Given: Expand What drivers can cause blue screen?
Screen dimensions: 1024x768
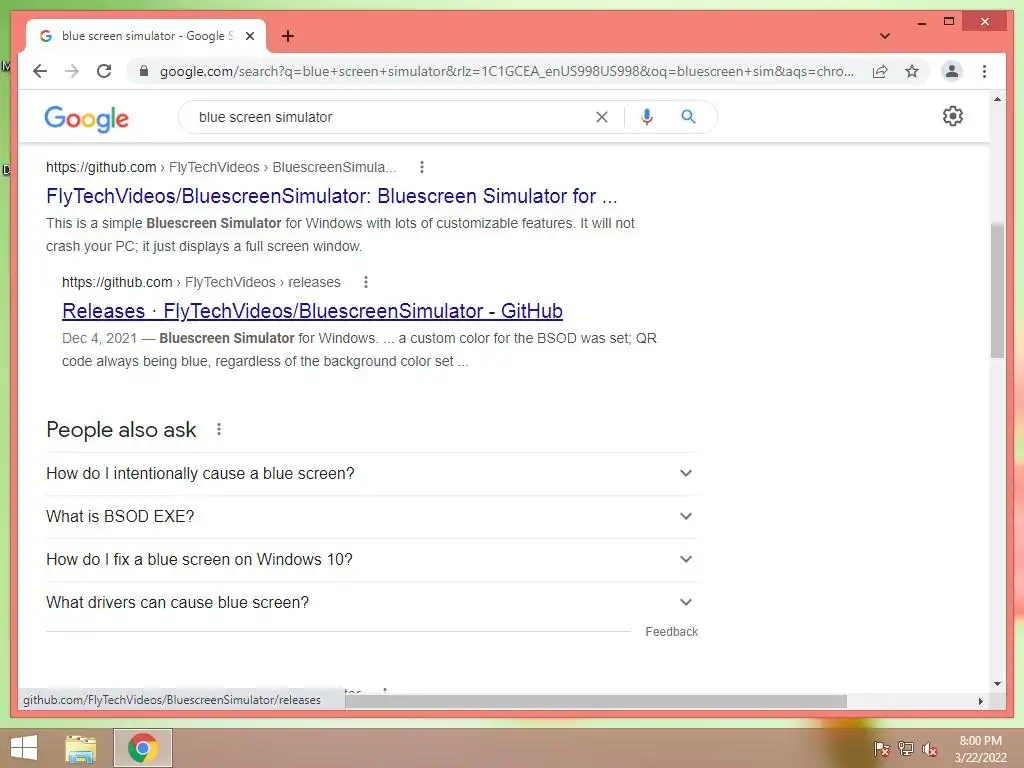Looking at the screenshot, I should pos(371,603).
